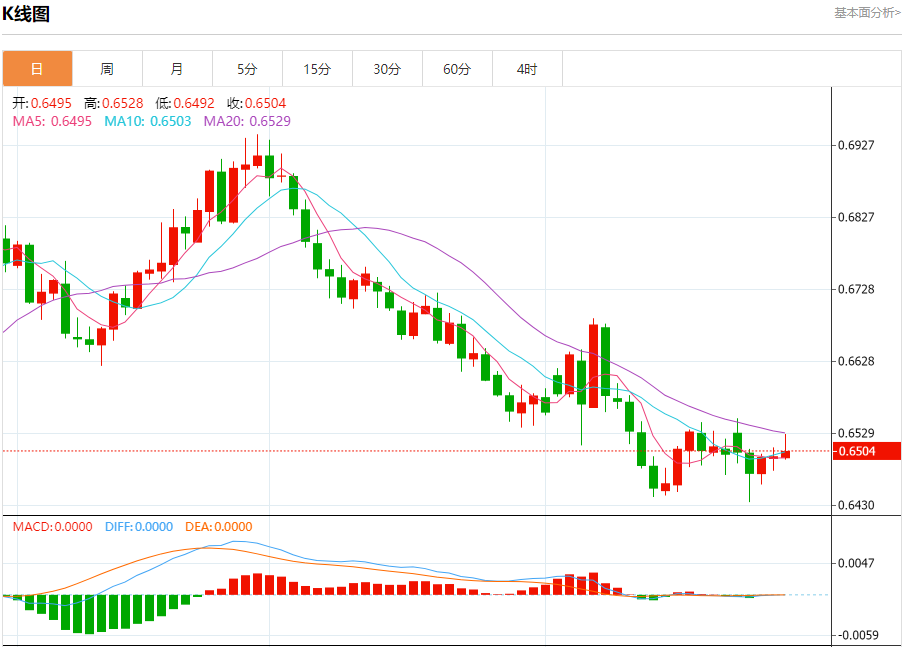Open the 4时 timeframe tab
This screenshot has width=906, height=647.
coord(527,69)
